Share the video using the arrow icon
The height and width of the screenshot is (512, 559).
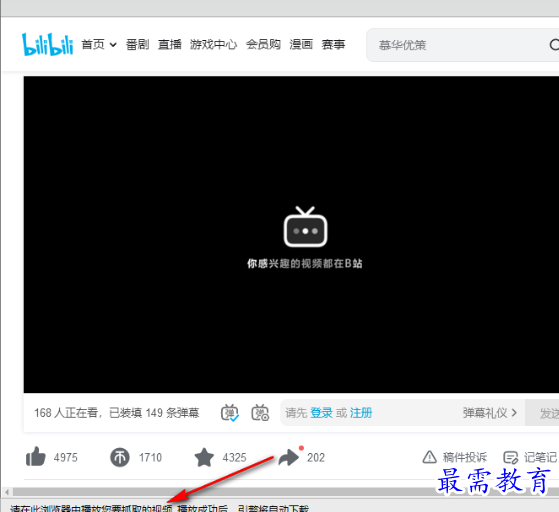pos(288,457)
